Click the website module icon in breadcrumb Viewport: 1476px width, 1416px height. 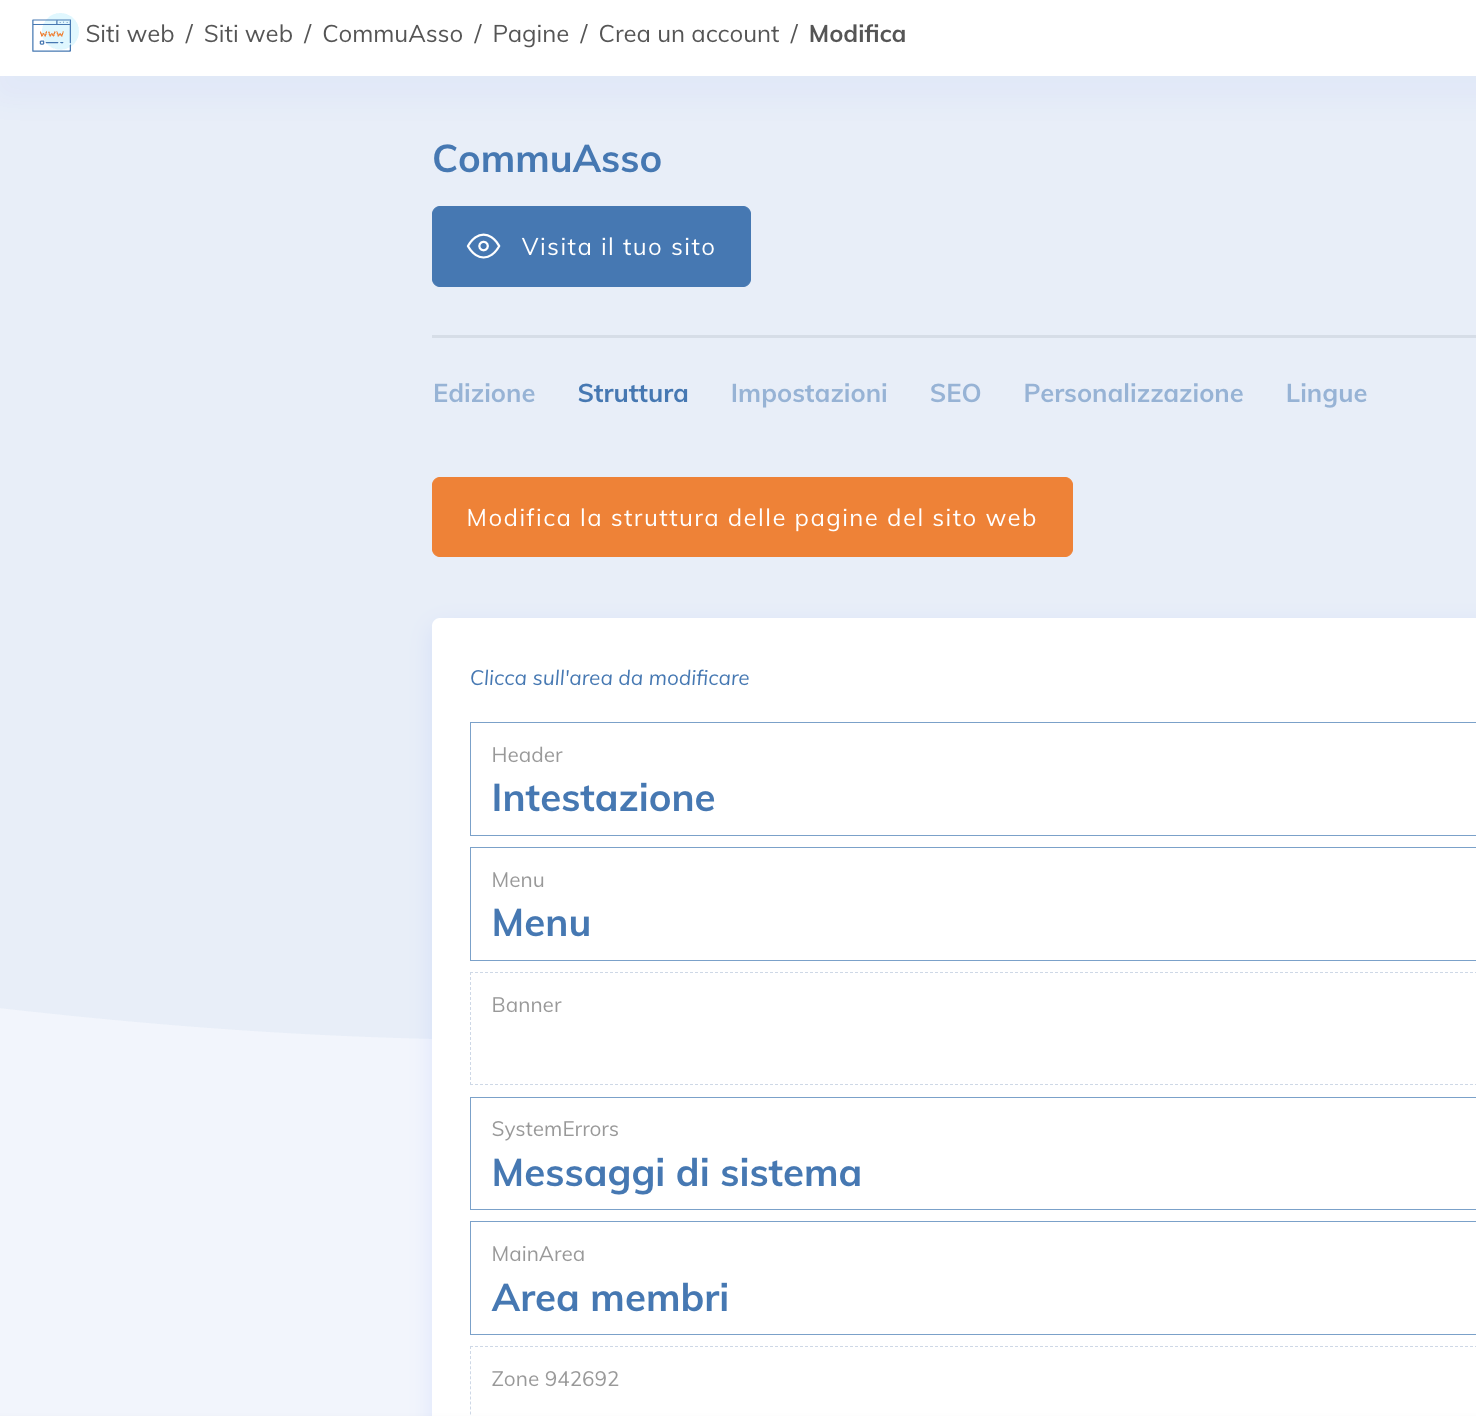tap(52, 35)
